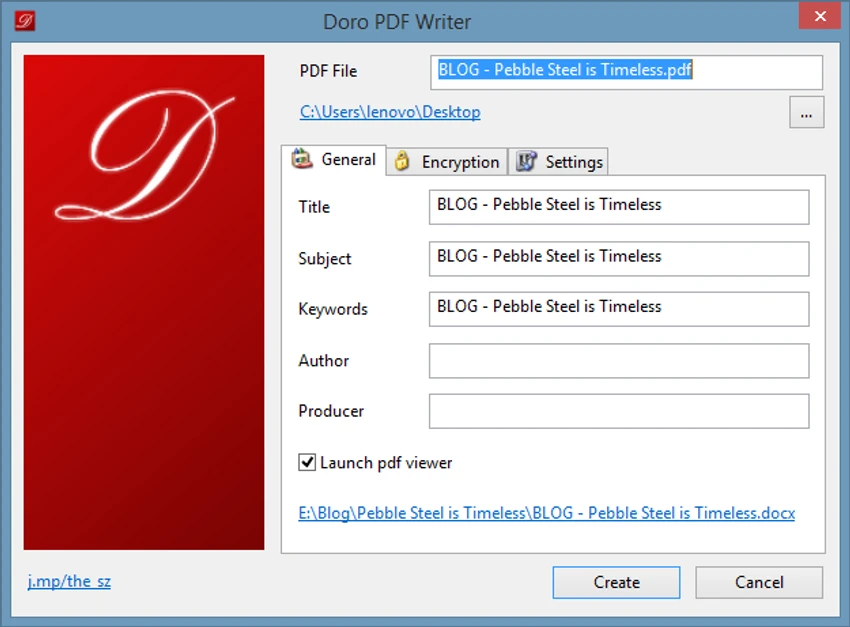The image size is (850, 627).
Task: Focus the Keywords input field
Action: click(619, 309)
